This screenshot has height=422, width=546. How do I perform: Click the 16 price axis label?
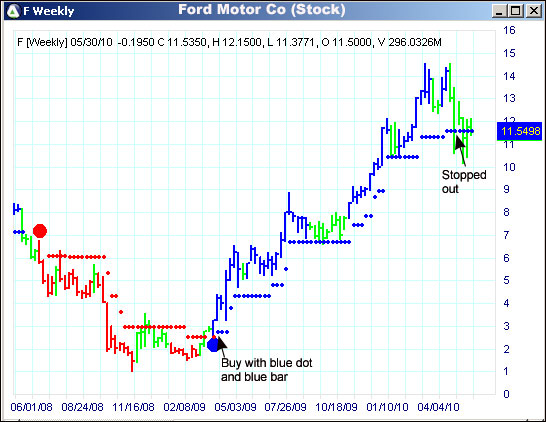pyautogui.click(x=509, y=30)
